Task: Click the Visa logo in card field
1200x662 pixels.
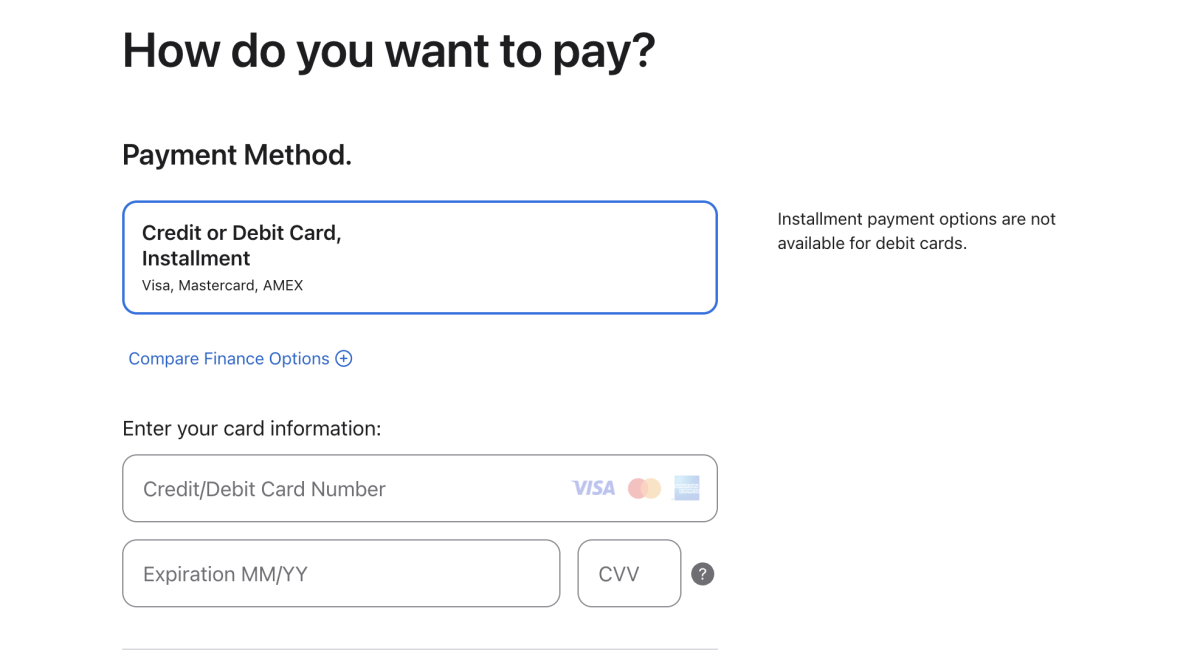Action: point(593,488)
